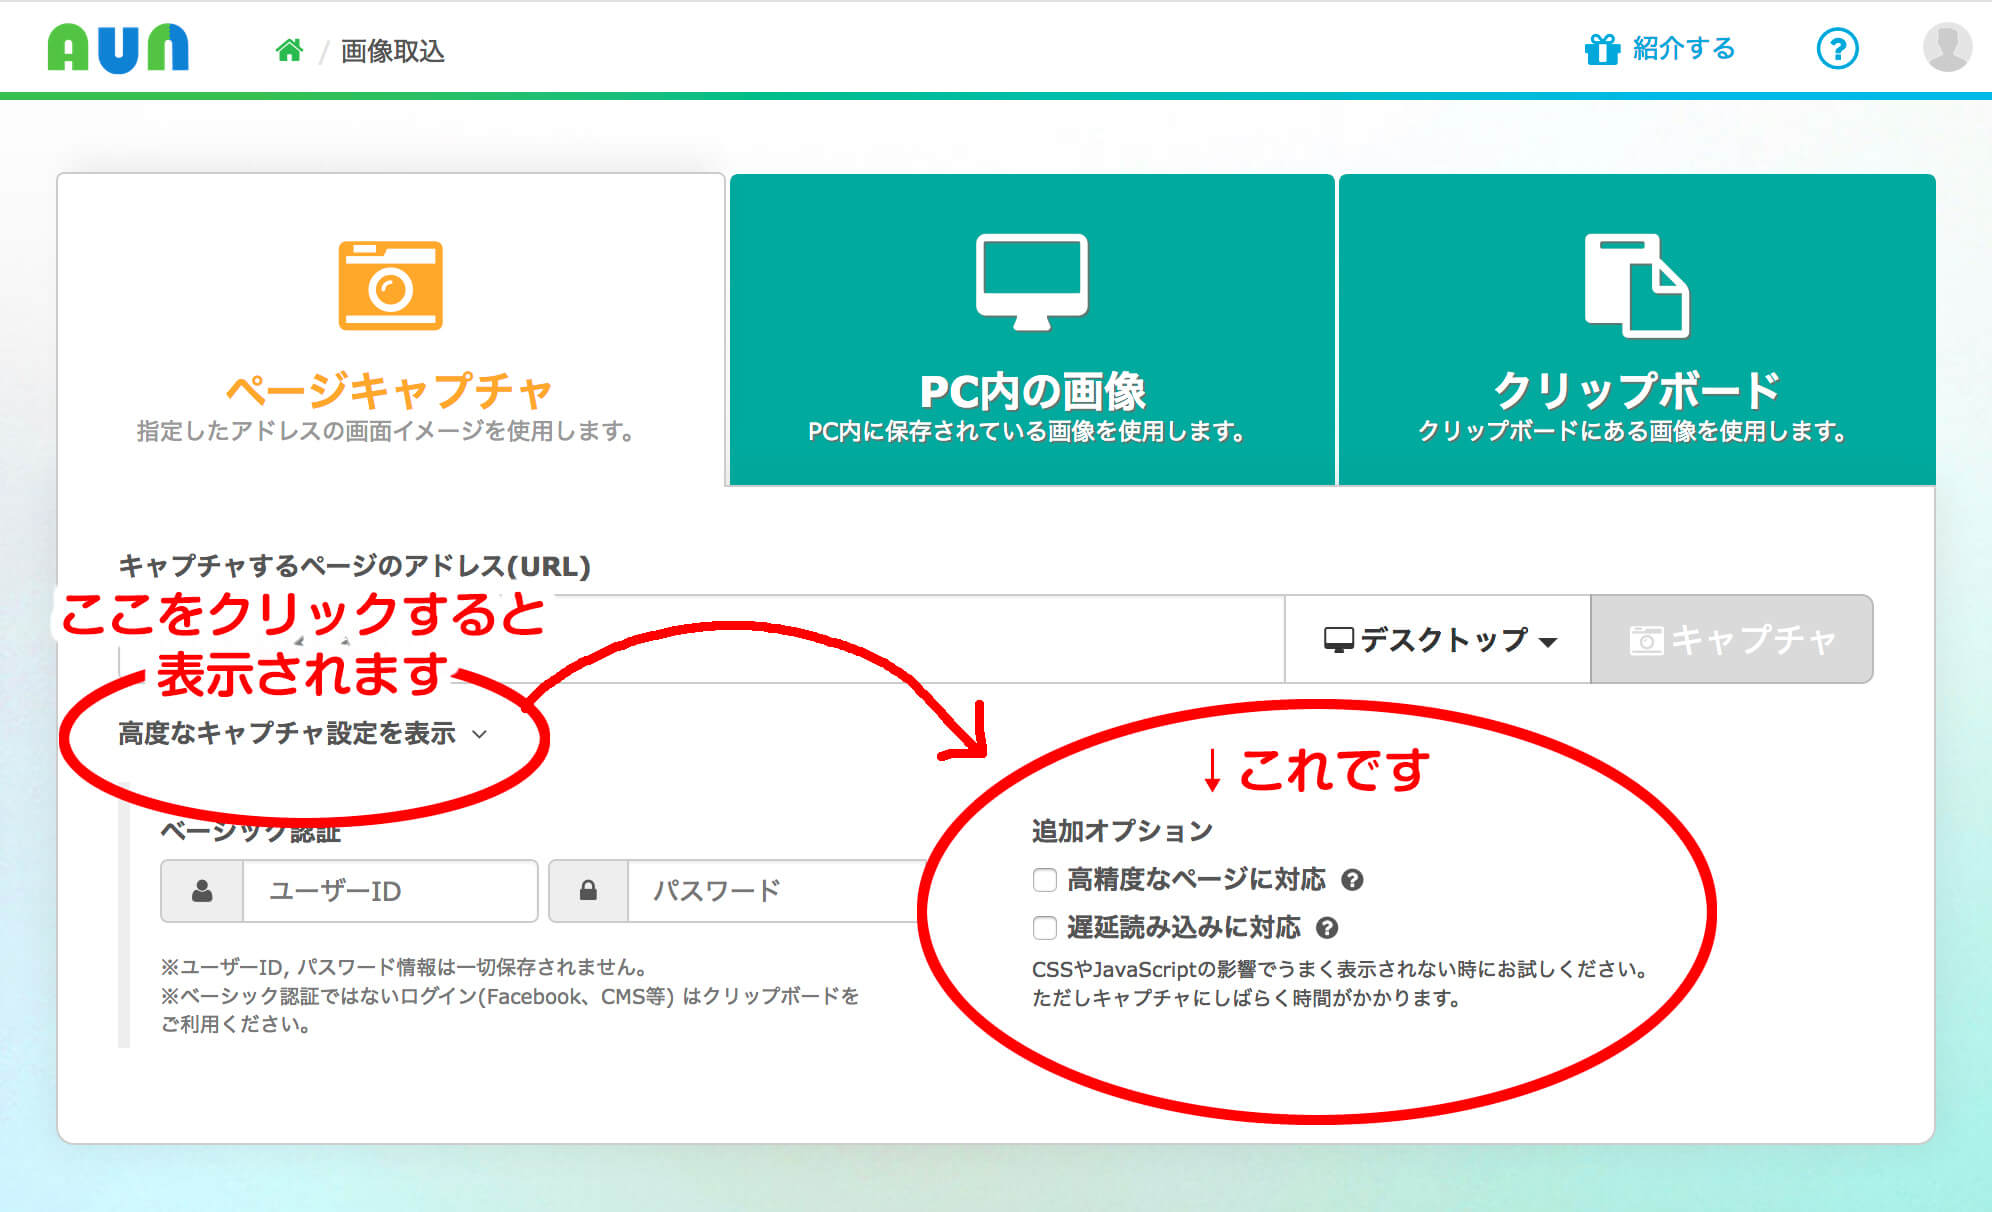
Task: Click the note starting CSSやJavaScriptの影響で
Action: tap(1341, 969)
